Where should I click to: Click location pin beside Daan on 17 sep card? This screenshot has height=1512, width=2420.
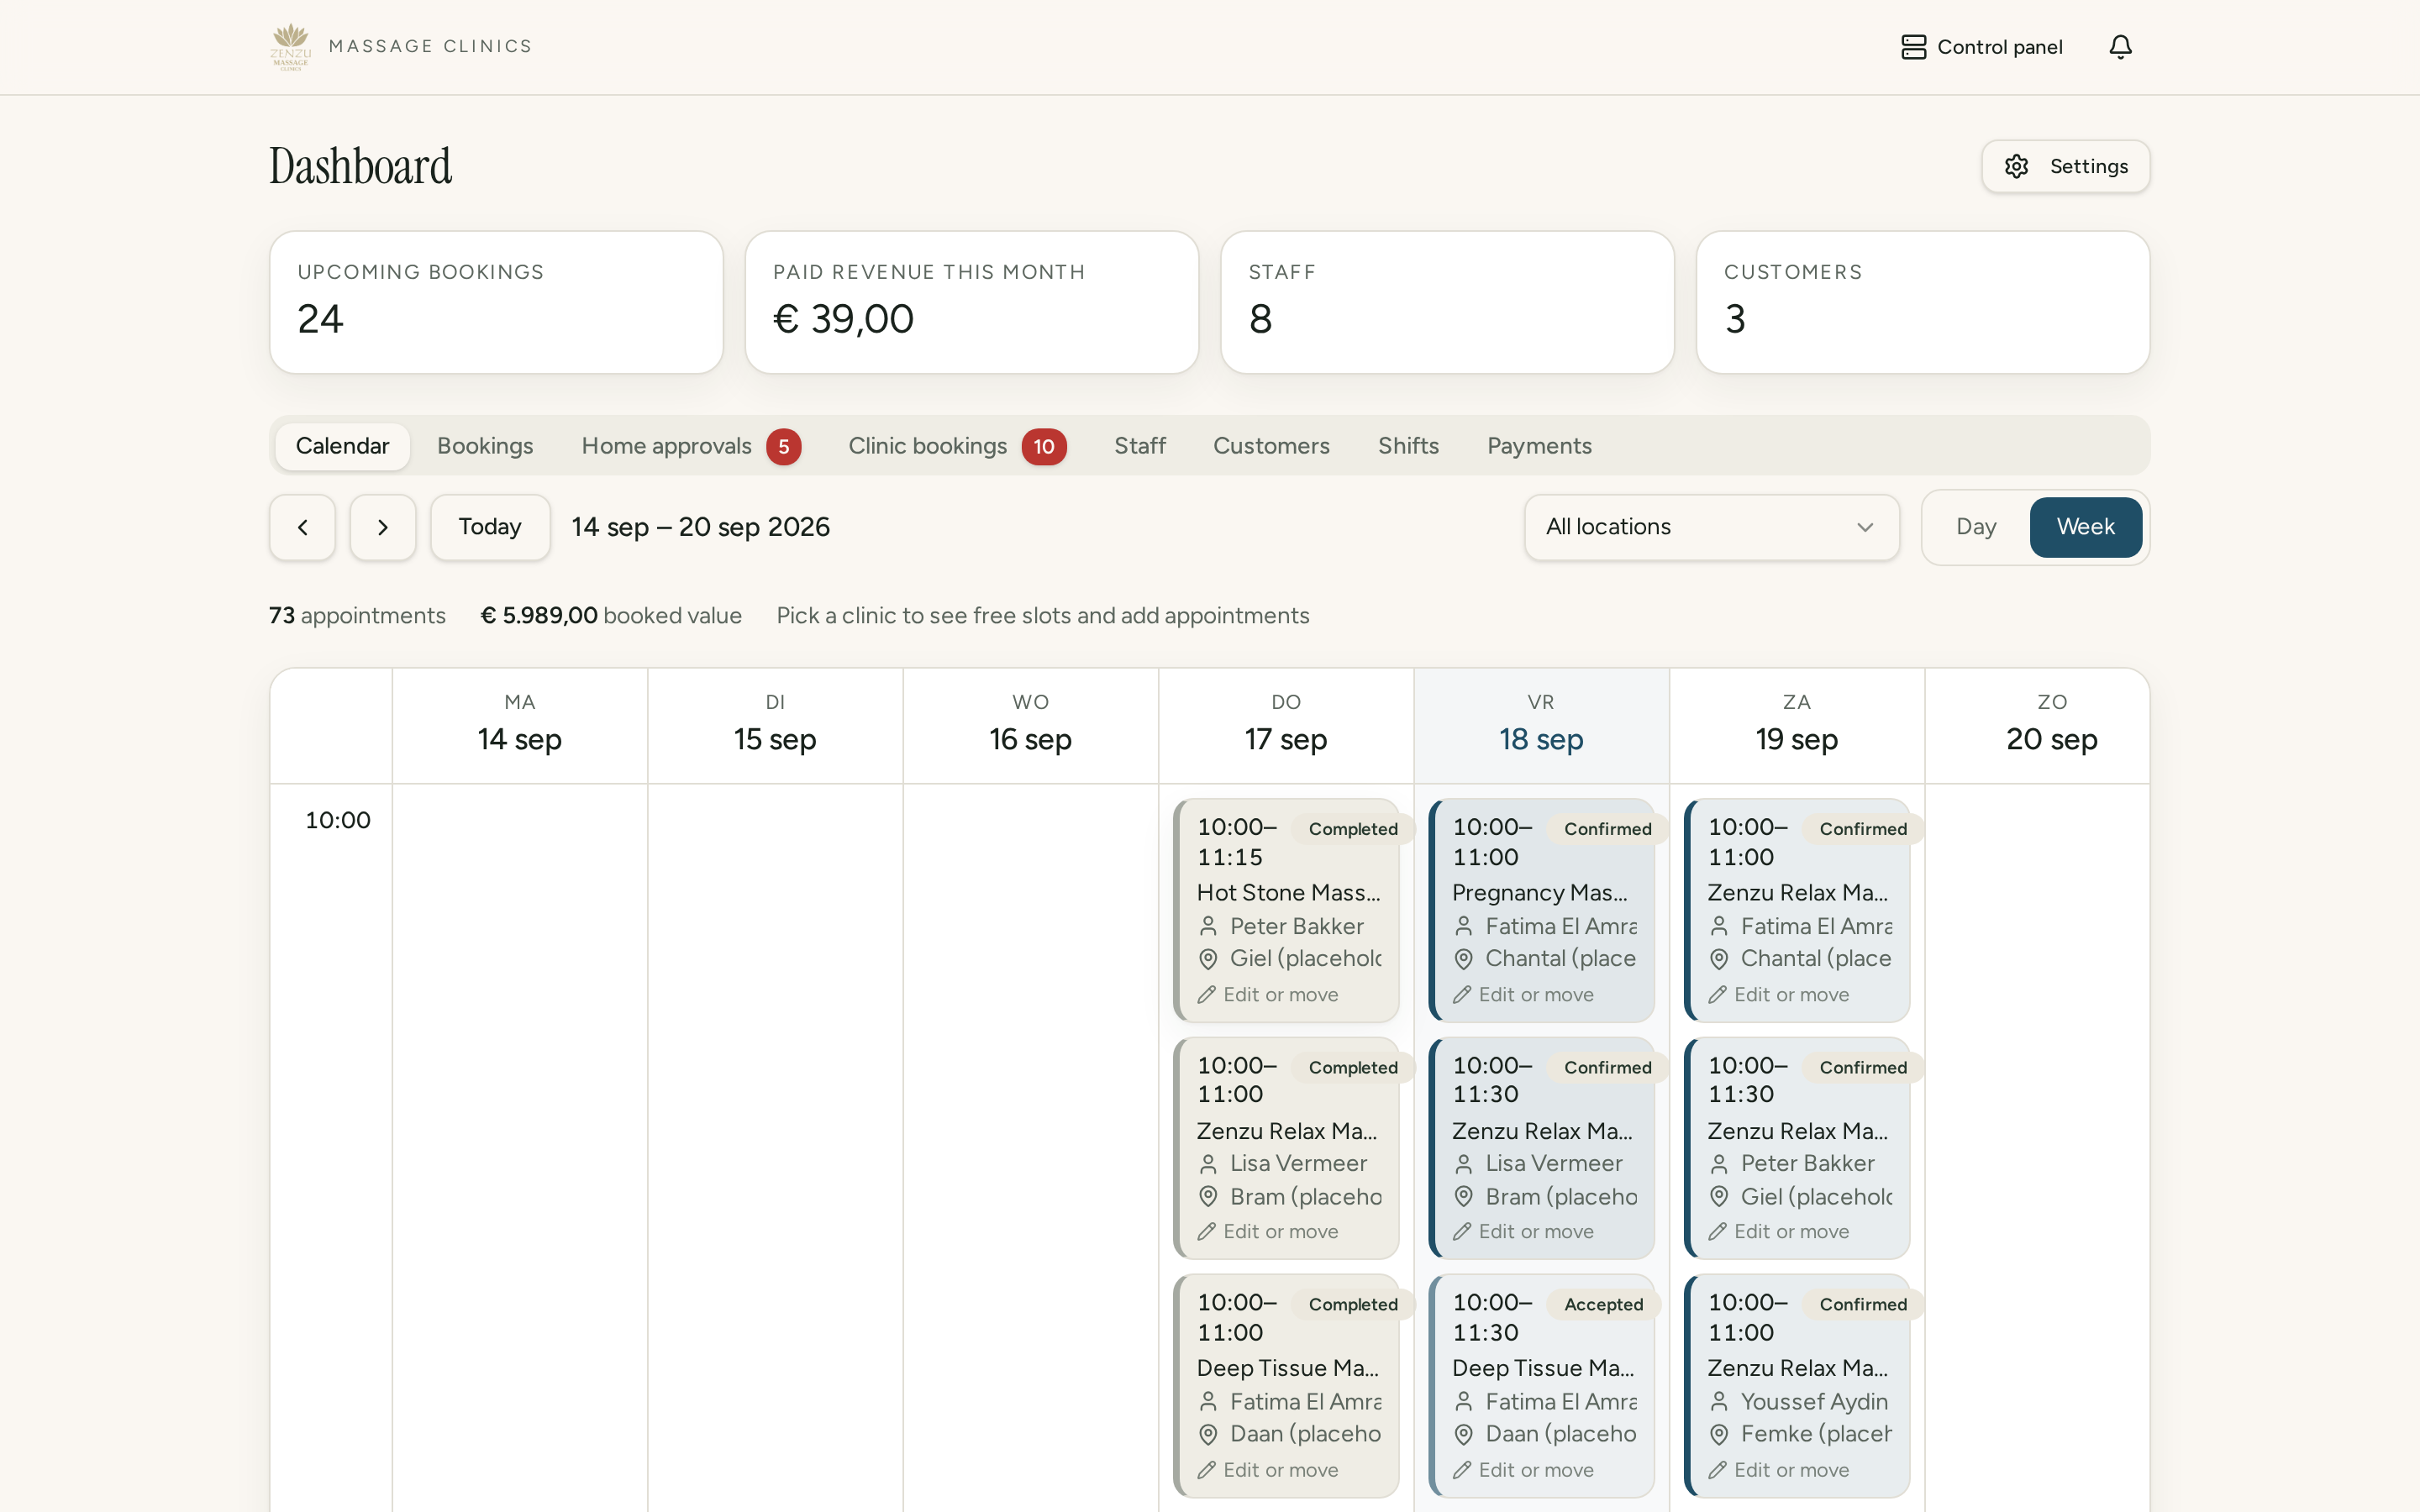1208,1435
